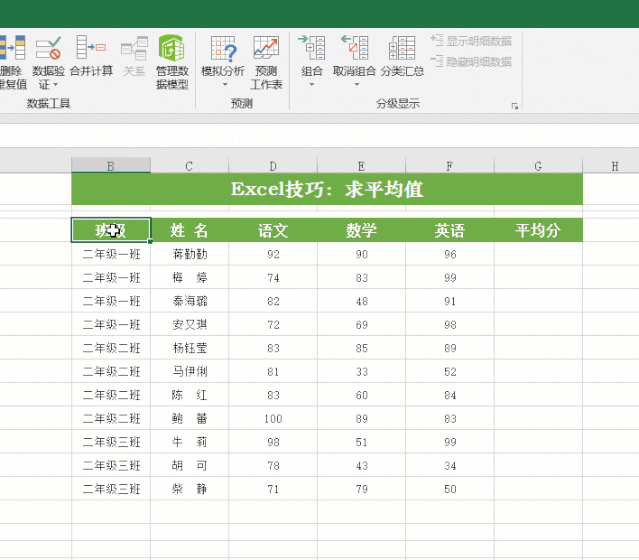The height and width of the screenshot is (560, 639).
Task: Expand the 组合 dropdown arrow
Action: (x=312, y=85)
